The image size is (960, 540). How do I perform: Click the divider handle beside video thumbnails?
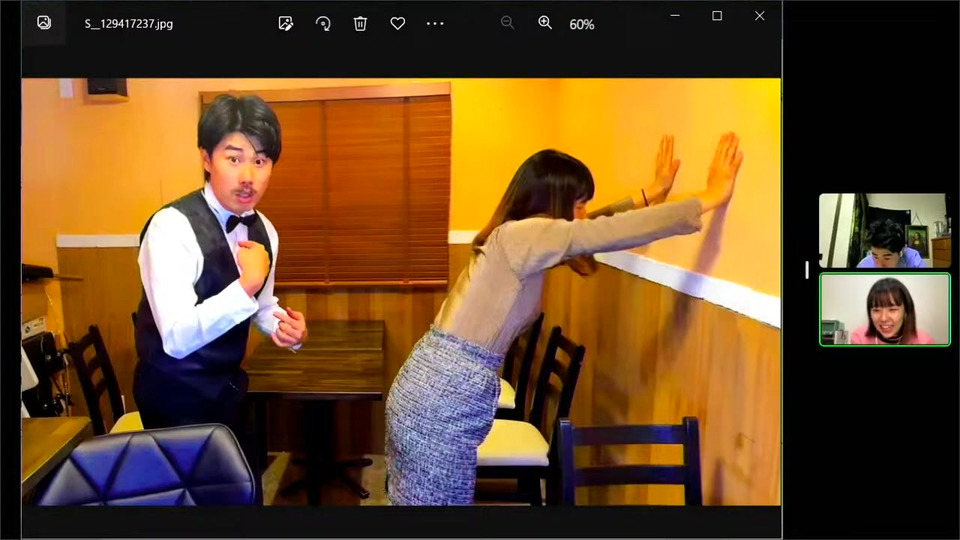pyautogui.click(x=807, y=269)
